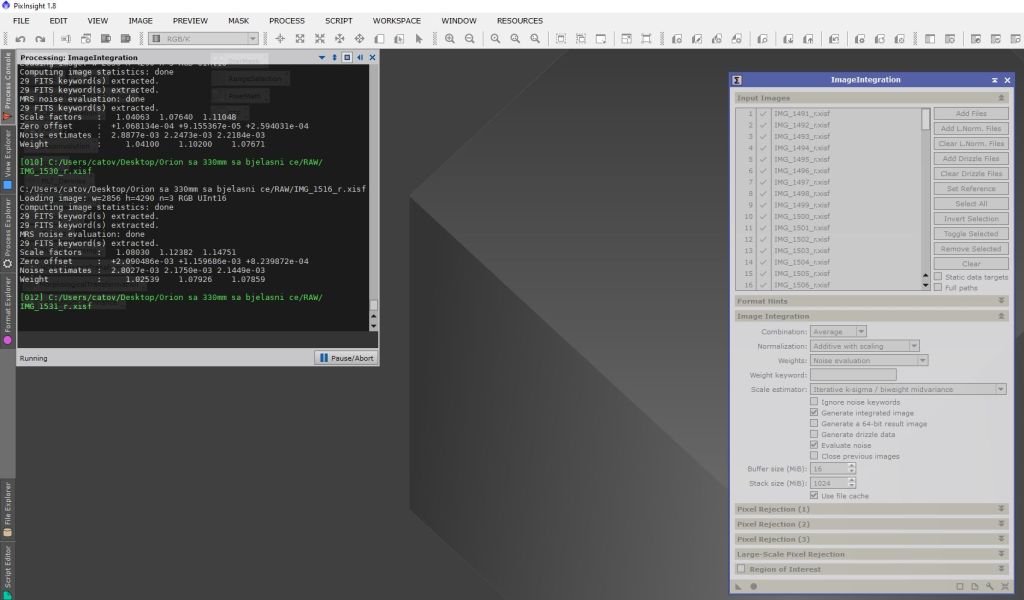Open the Process Console side tab
The height and width of the screenshot is (600, 1024).
[x=8, y=88]
